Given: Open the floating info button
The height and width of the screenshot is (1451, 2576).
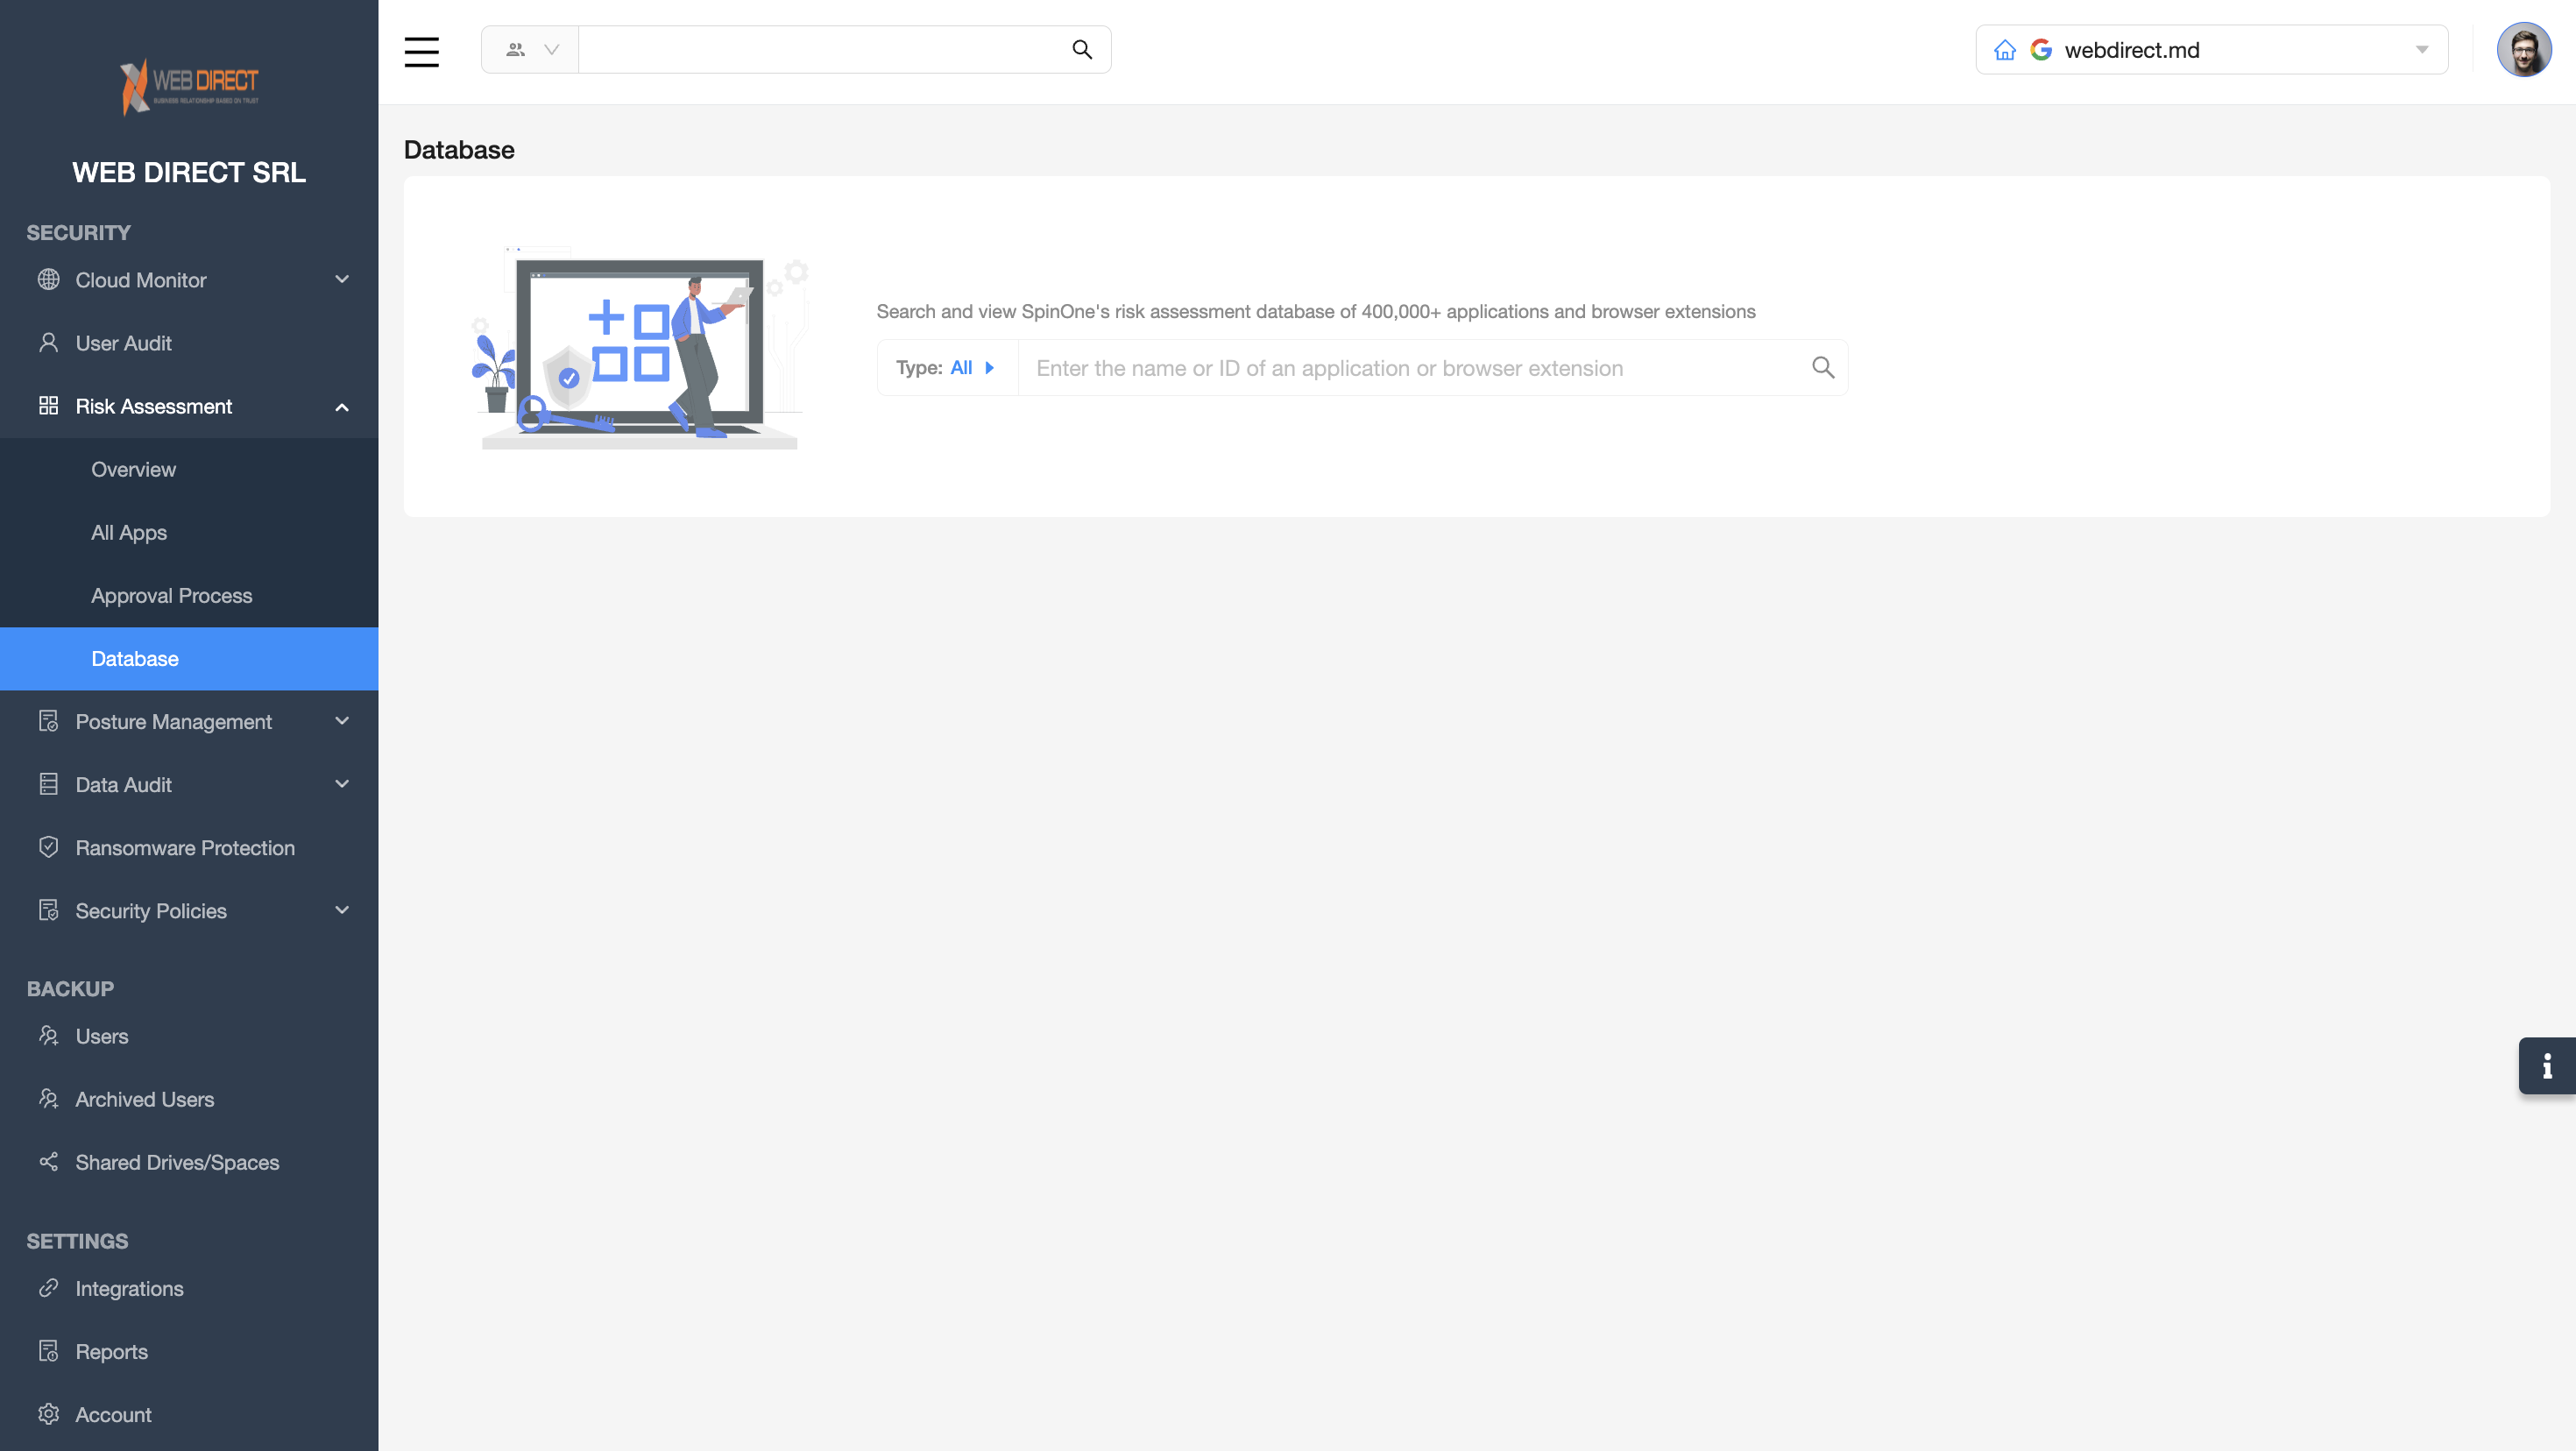Looking at the screenshot, I should [x=2546, y=1066].
